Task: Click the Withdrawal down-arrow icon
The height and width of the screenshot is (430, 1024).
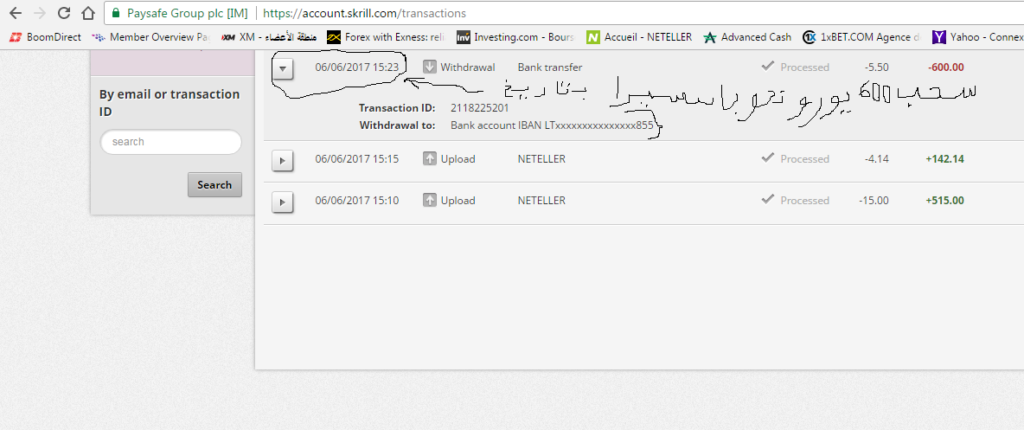Action: point(430,67)
